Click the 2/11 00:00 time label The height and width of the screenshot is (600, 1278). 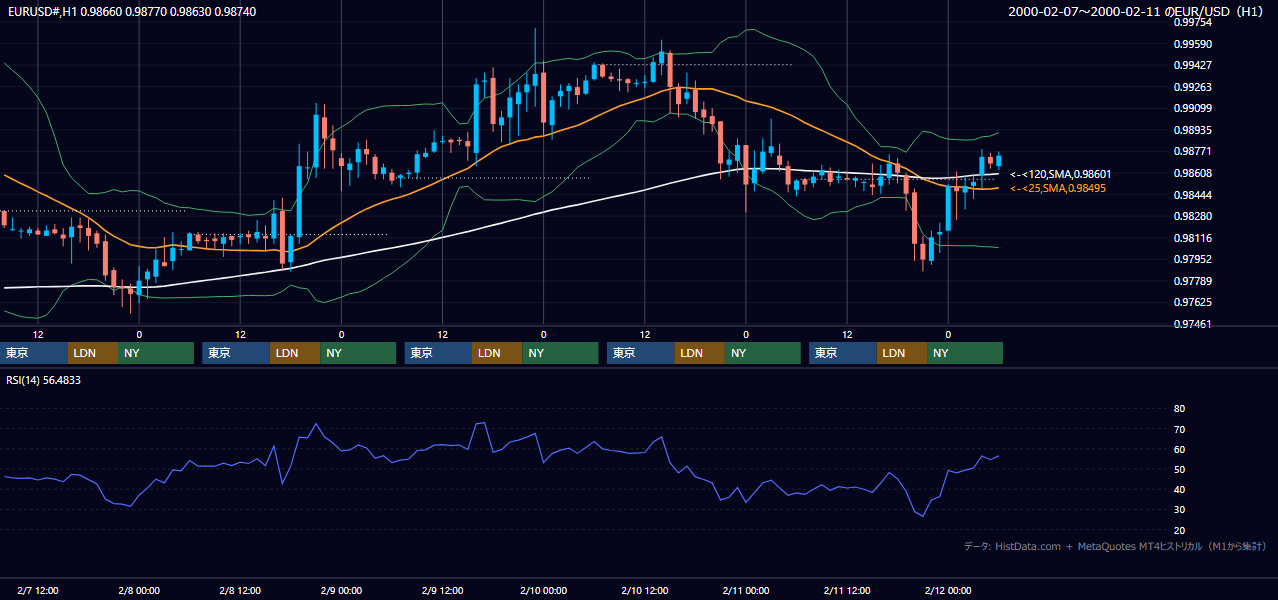pyautogui.click(x=745, y=591)
